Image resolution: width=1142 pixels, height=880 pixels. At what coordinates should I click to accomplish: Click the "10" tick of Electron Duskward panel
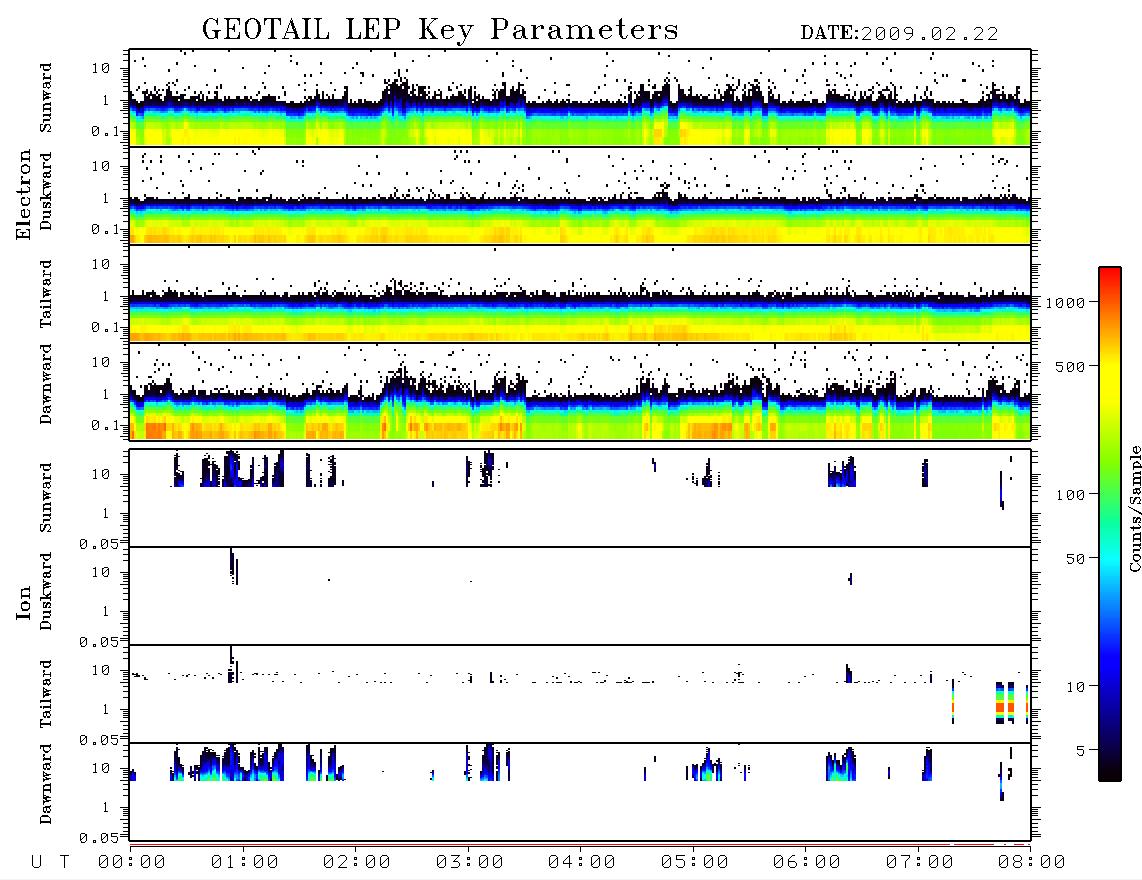100,166
